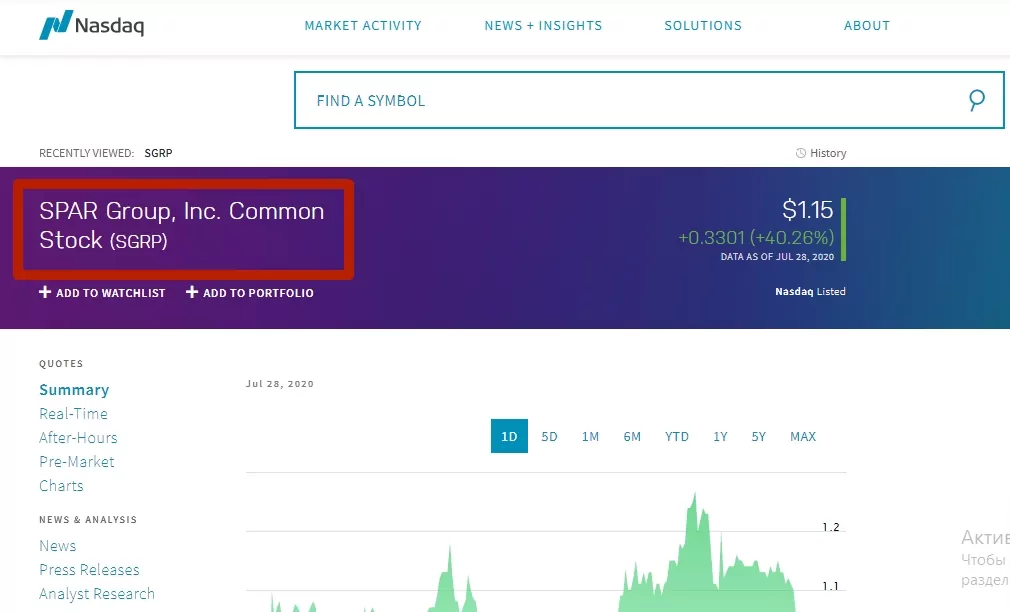Click the +0.3301 (+40.26%) change value
Viewport: 1010px width, 612px height.
[x=756, y=238]
